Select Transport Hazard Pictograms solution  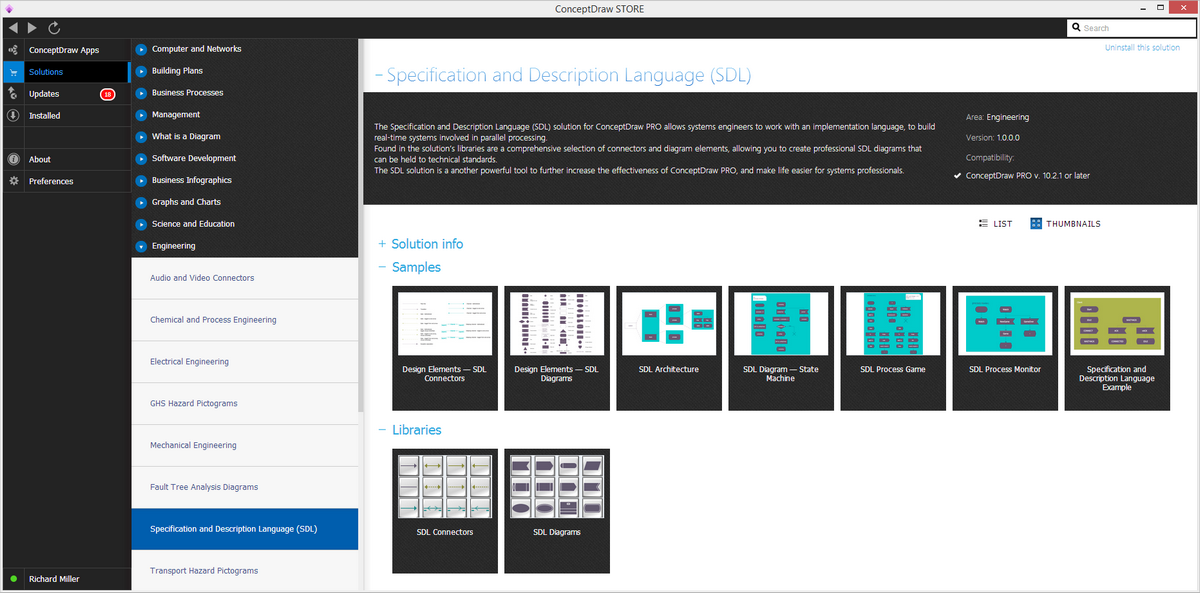245,571
